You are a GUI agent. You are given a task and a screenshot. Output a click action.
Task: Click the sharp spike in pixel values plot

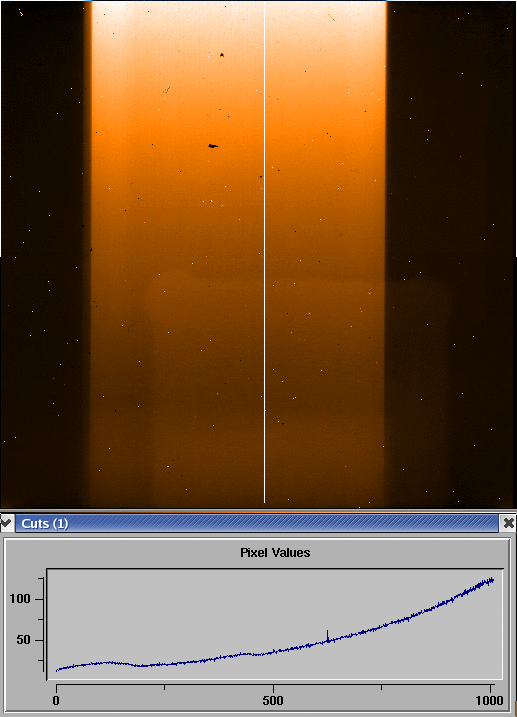point(327,636)
